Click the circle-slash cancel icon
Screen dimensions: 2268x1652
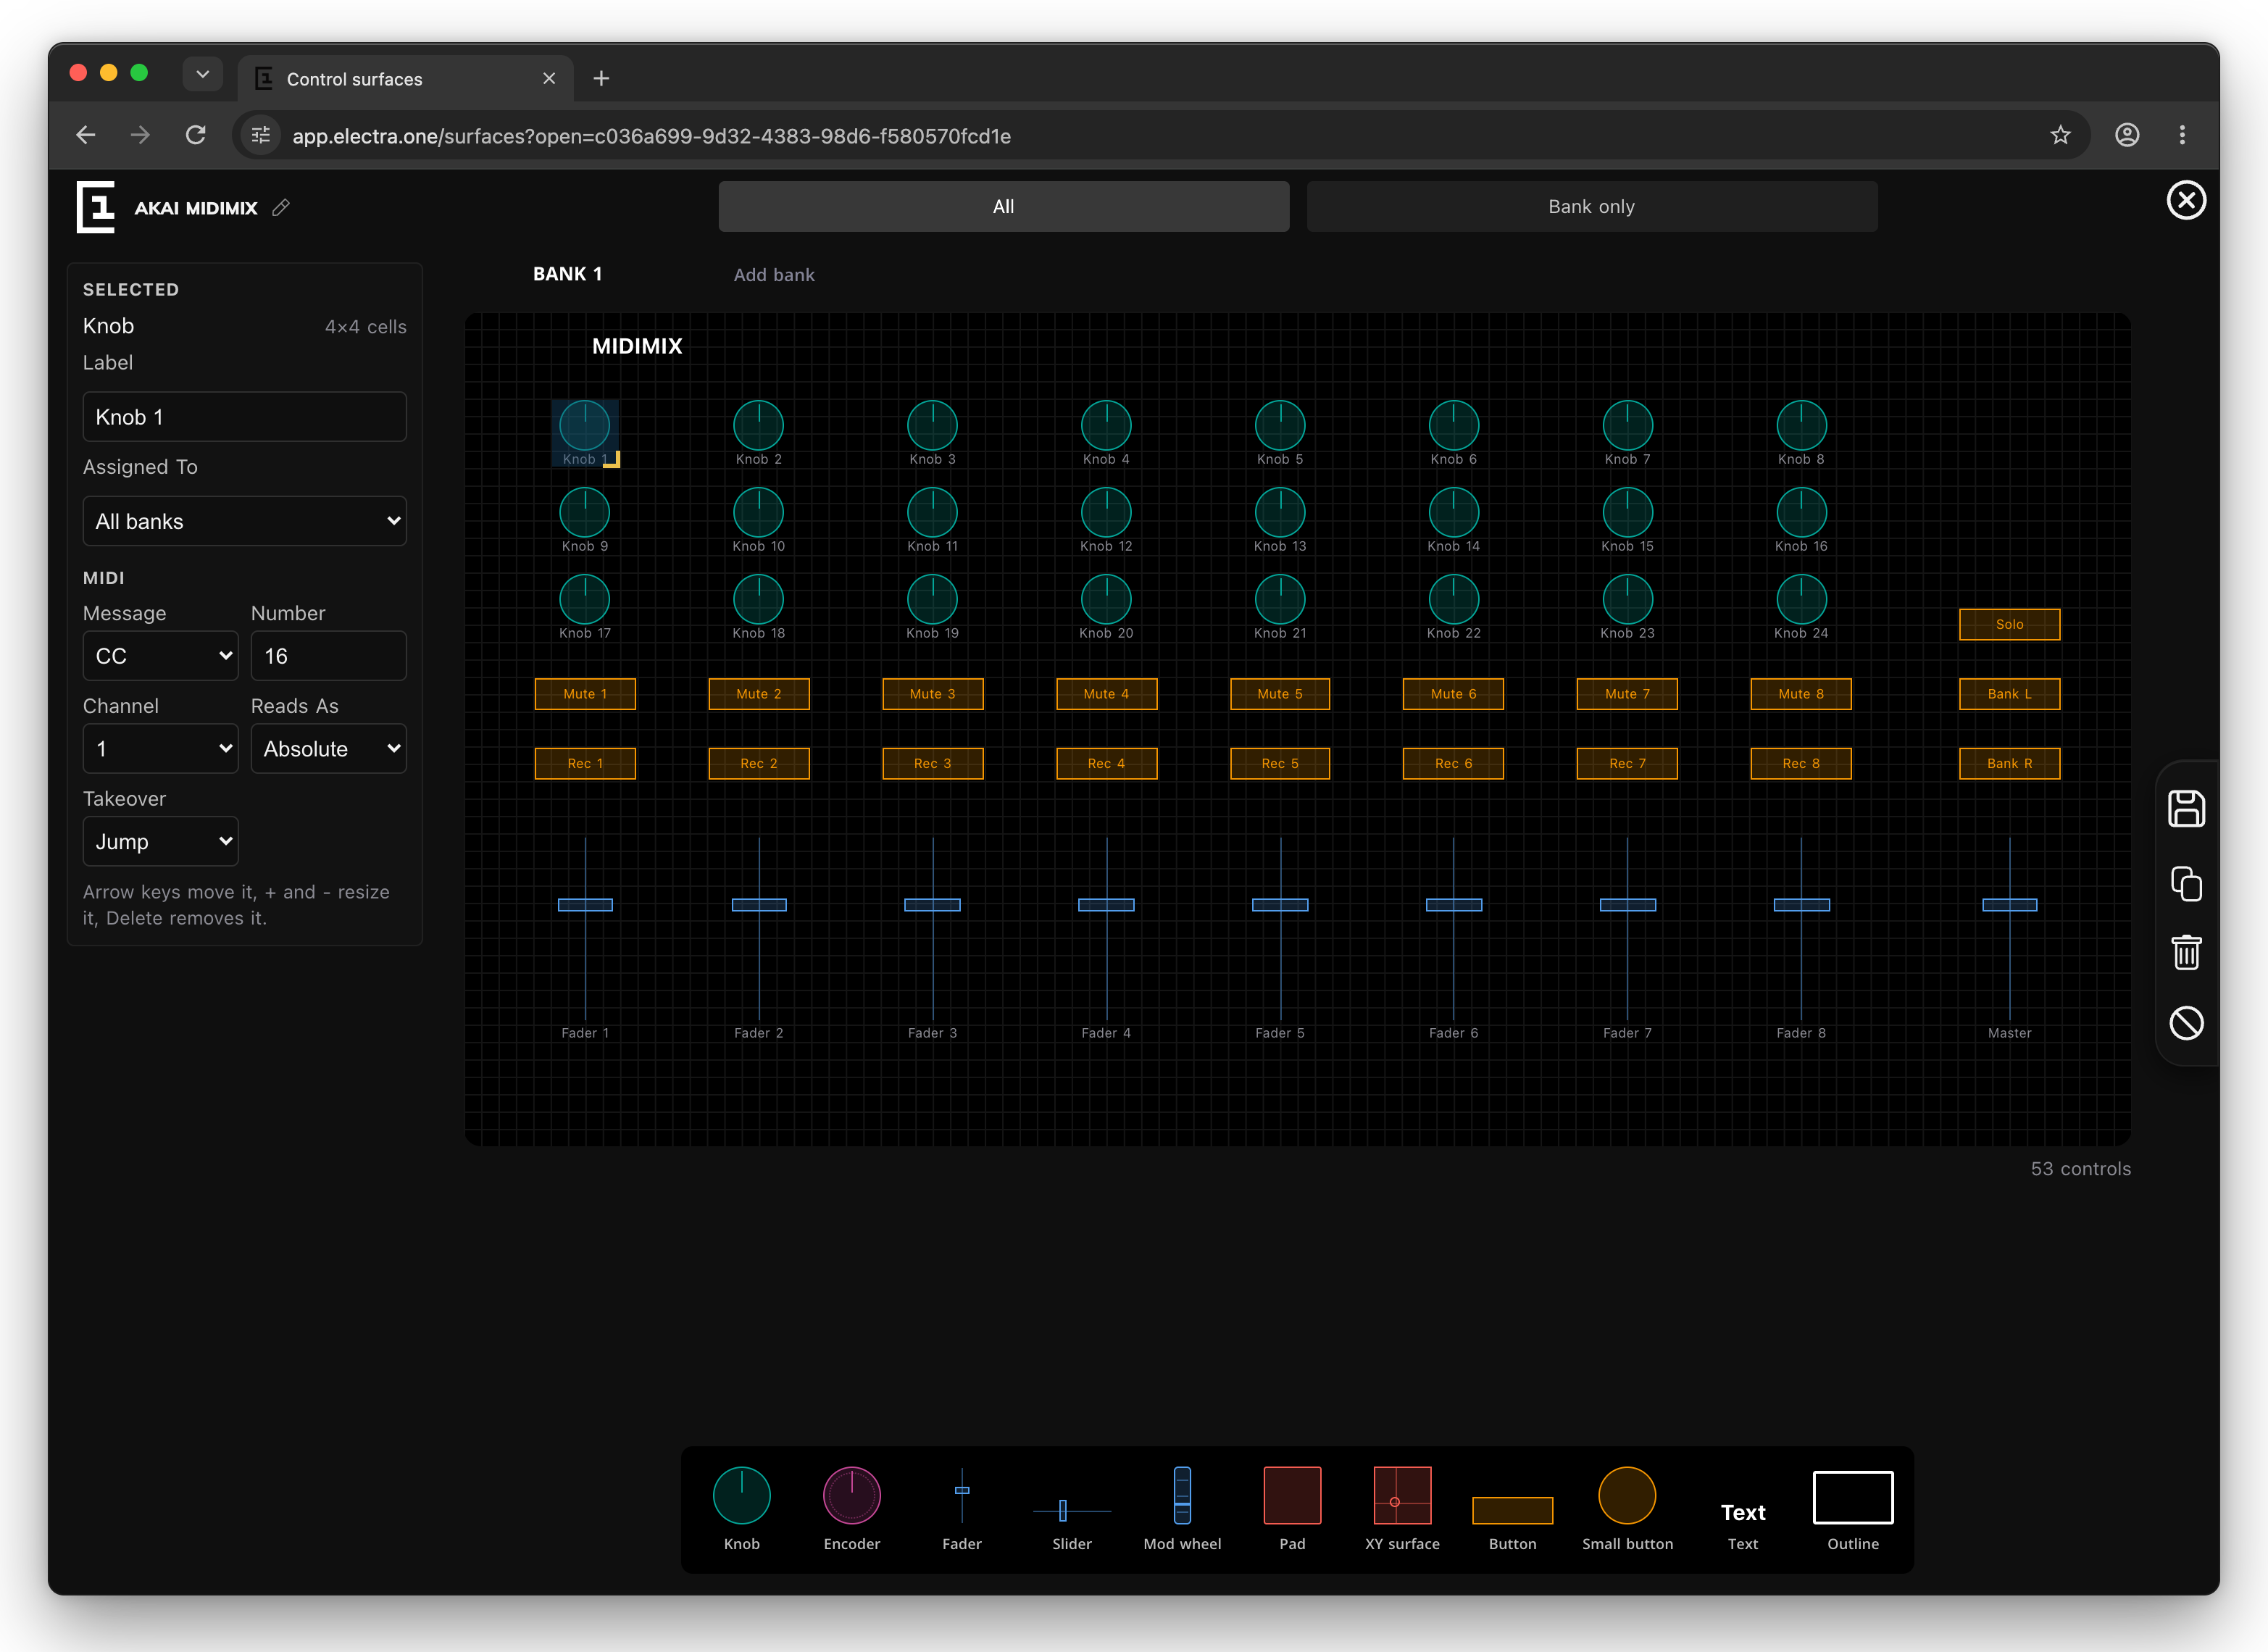pyautogui.click(x=2186, y=1022)
